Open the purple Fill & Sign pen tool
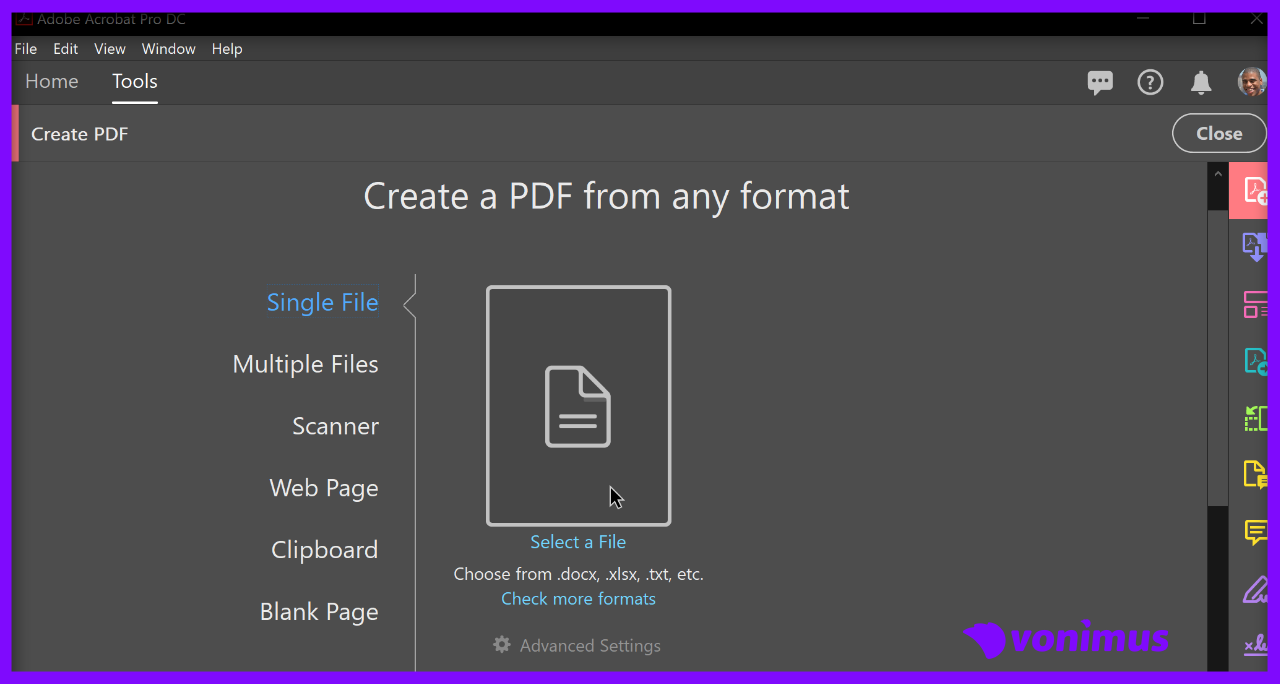This screenshot has width=1280, height=684. (x=1254, y=589)
